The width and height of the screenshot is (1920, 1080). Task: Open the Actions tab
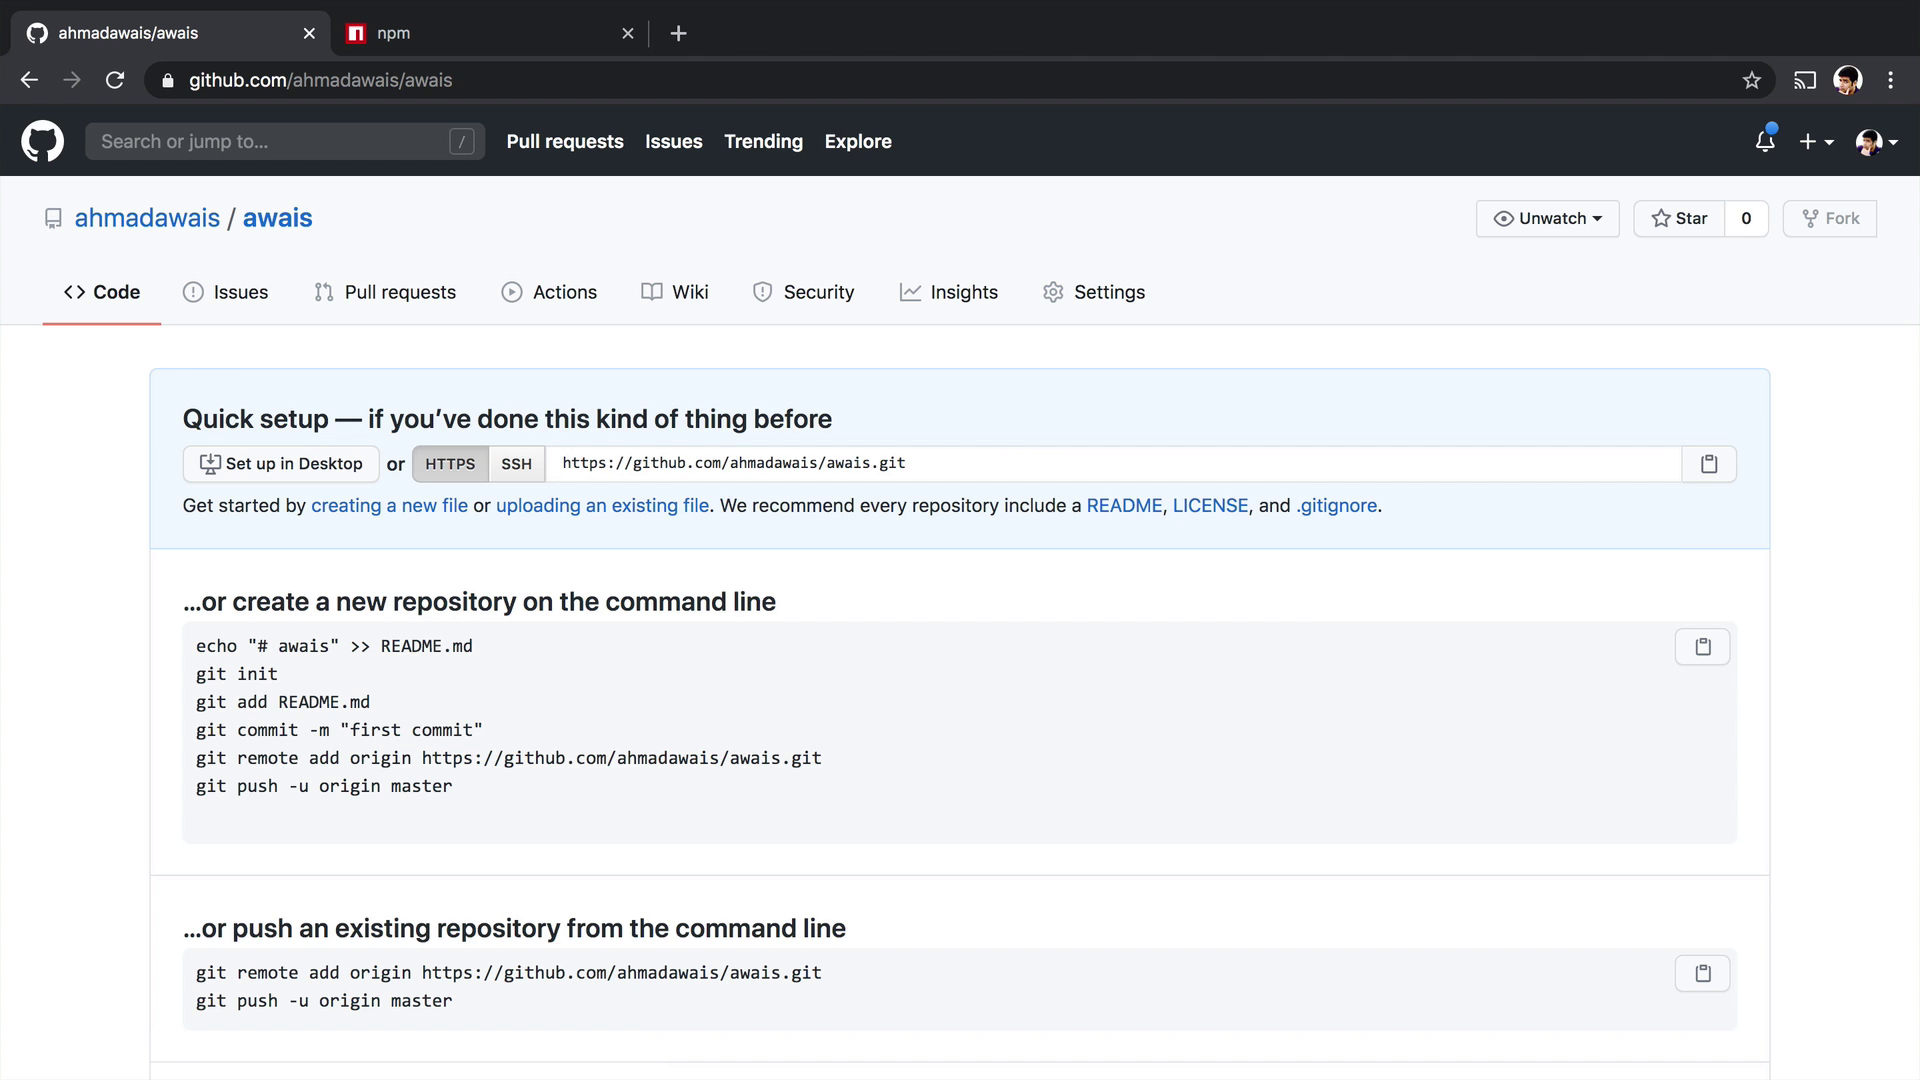pos(549,292)
